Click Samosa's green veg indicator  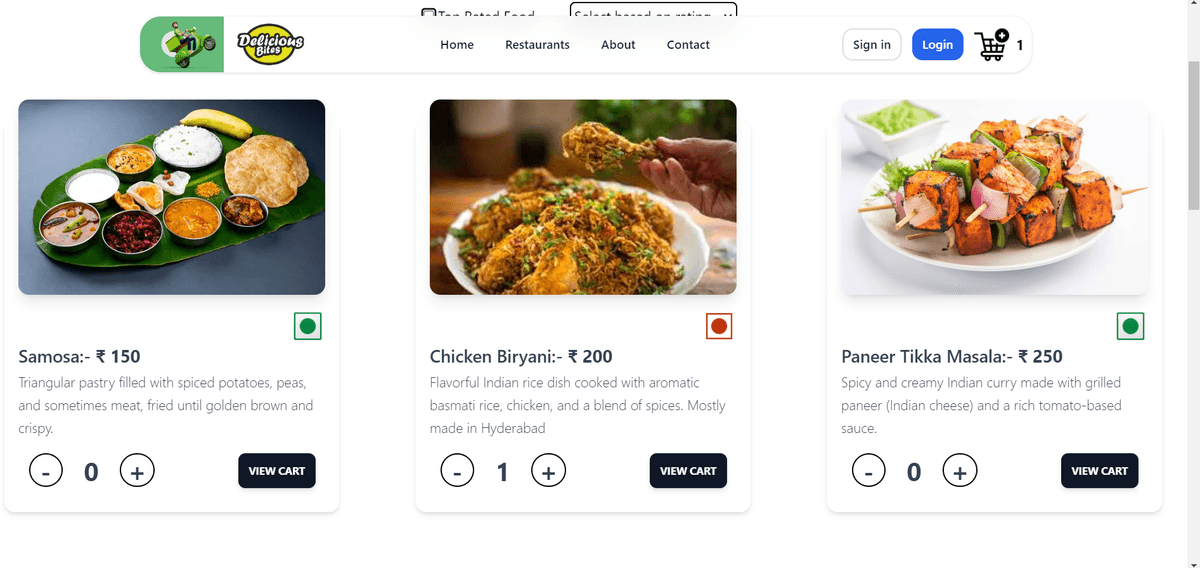(308, 326)
